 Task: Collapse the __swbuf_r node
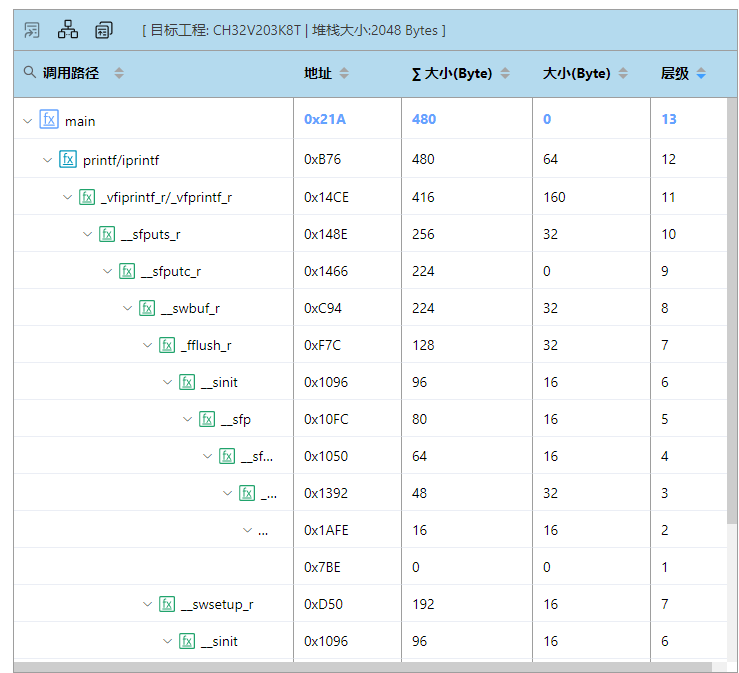pos(127,308)
